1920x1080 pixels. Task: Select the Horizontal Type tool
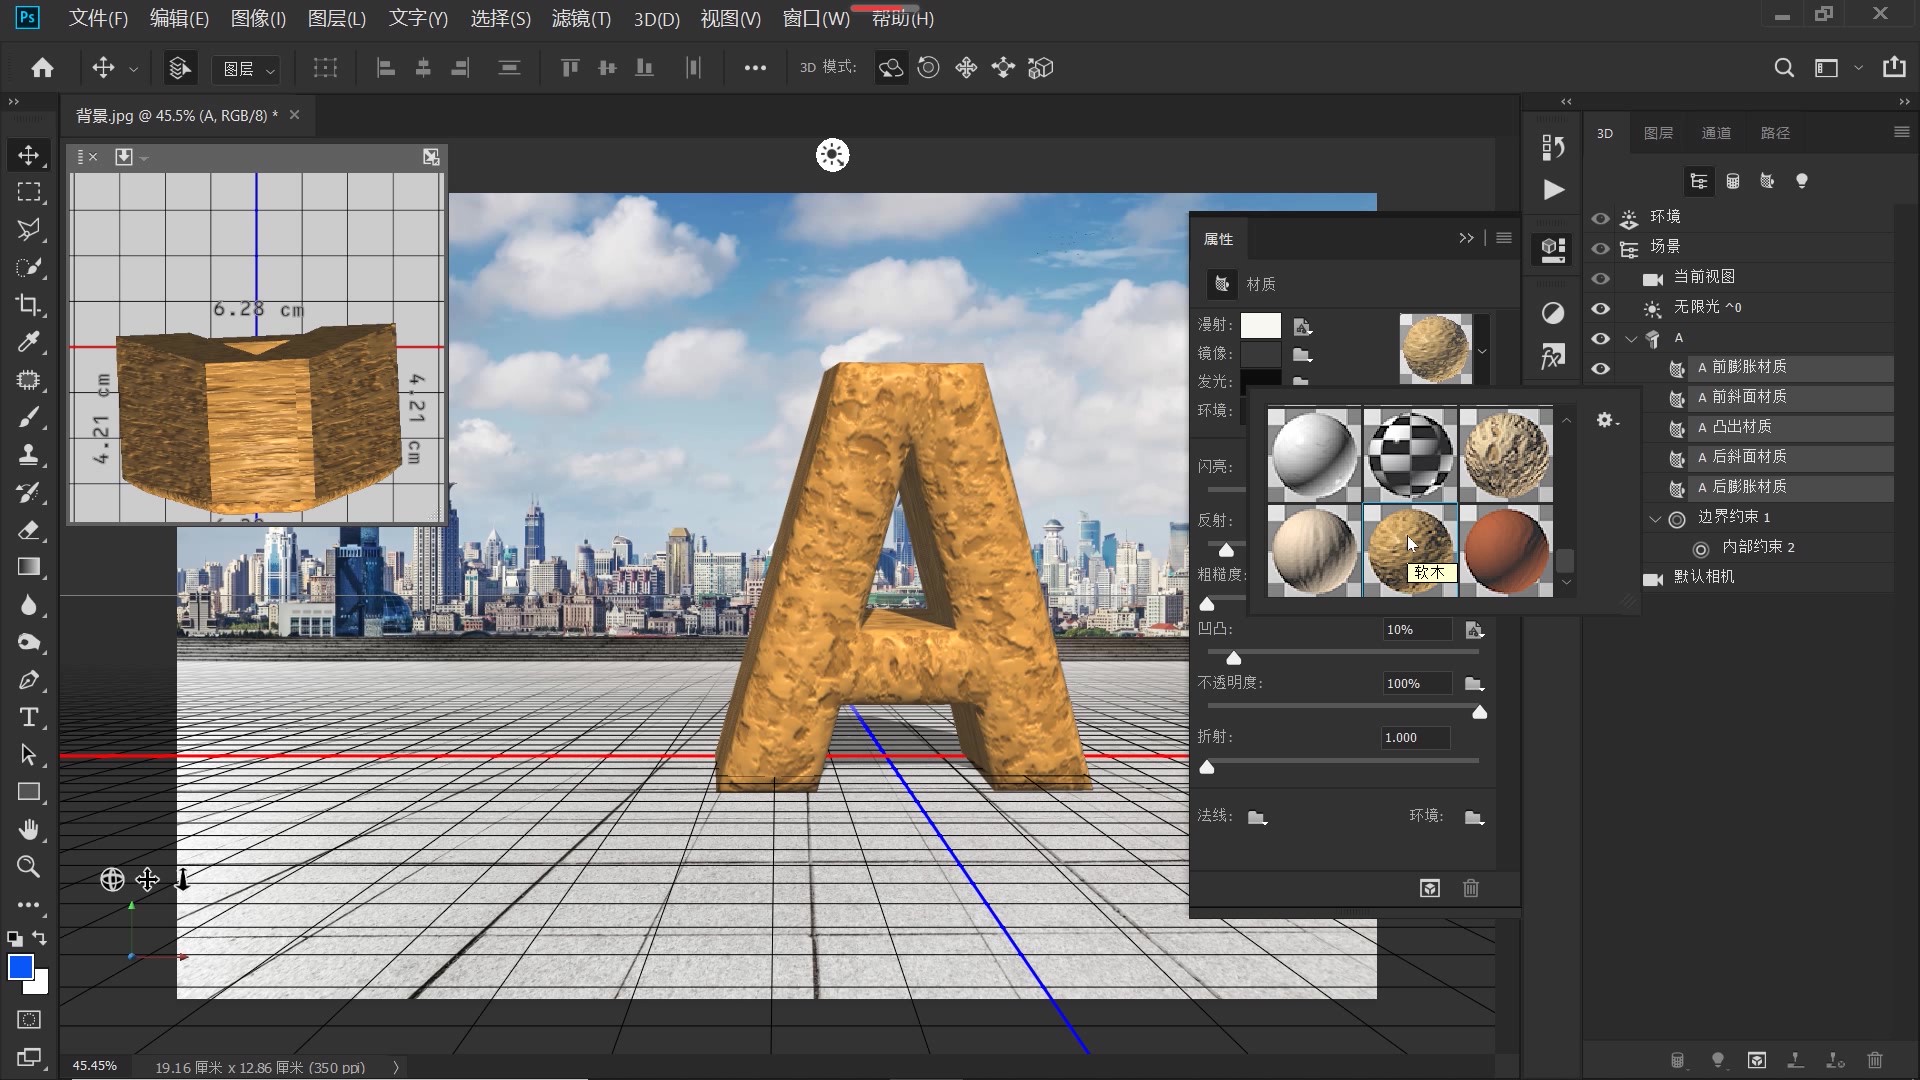click(28, 717)
